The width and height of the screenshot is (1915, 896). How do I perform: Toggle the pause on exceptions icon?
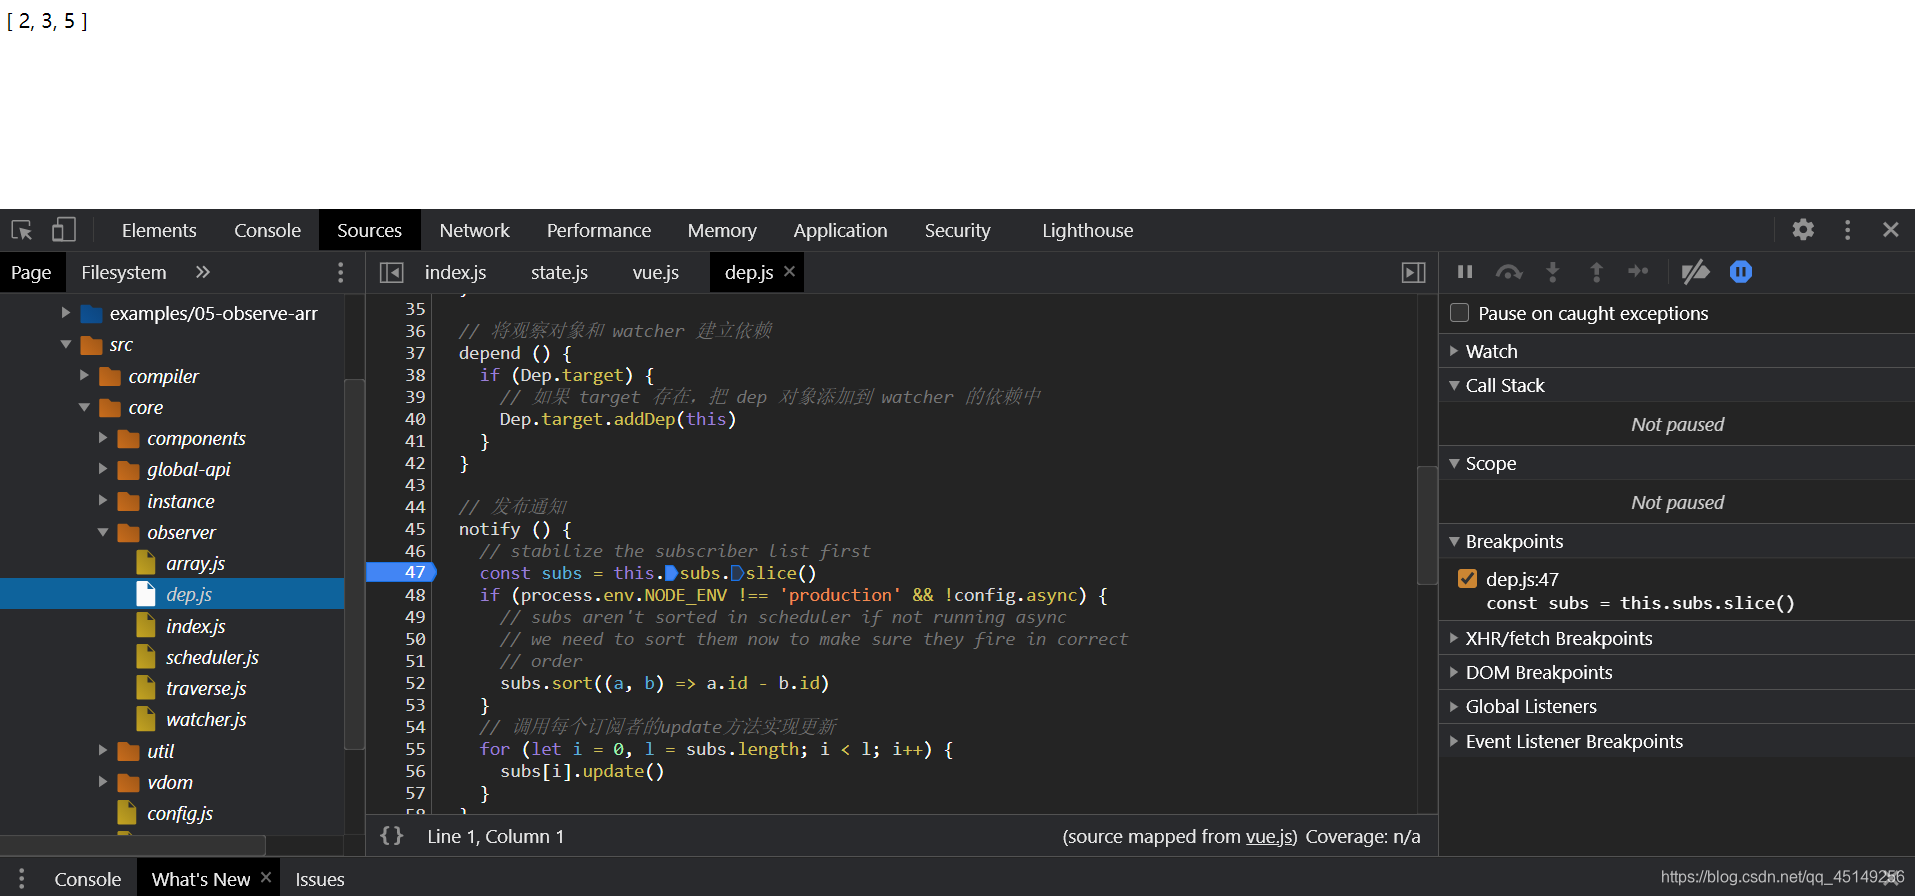tap(1741, 272)
